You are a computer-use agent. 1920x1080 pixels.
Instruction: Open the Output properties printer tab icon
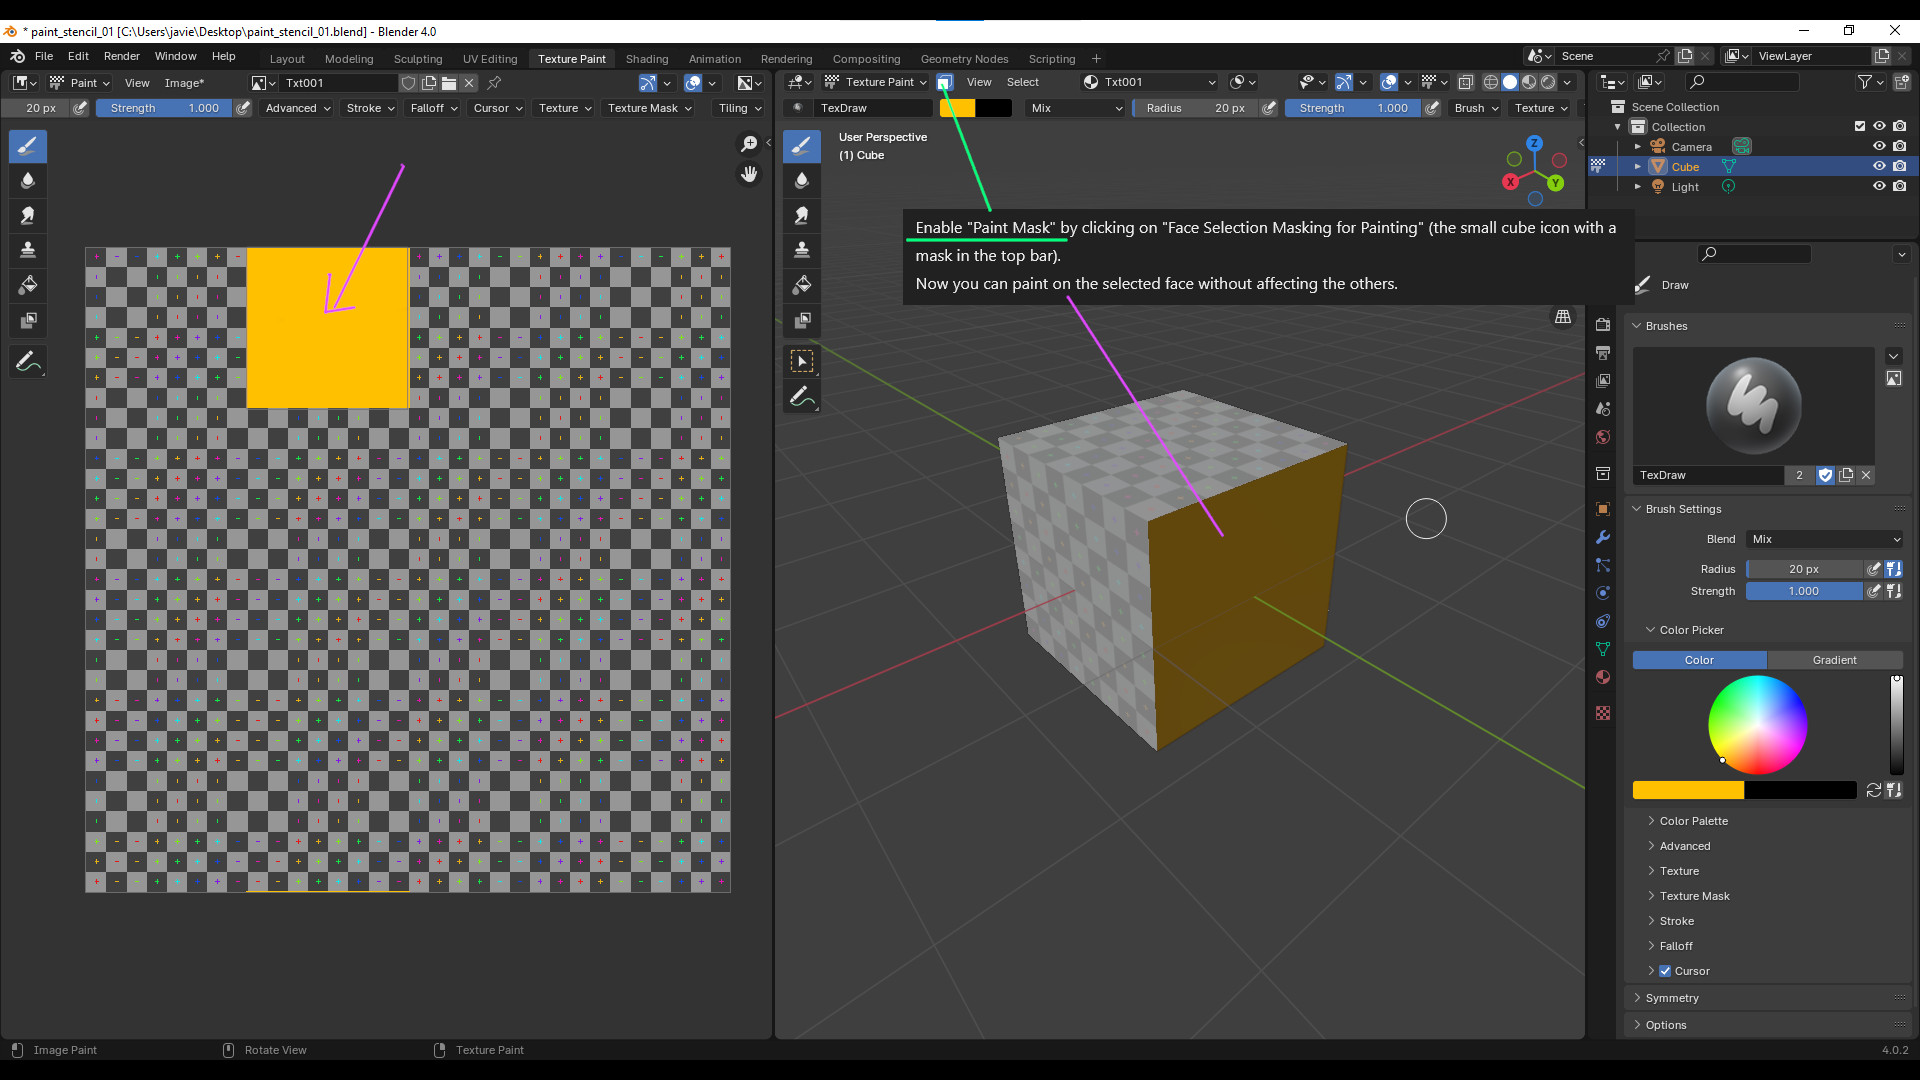point(1603,353)
